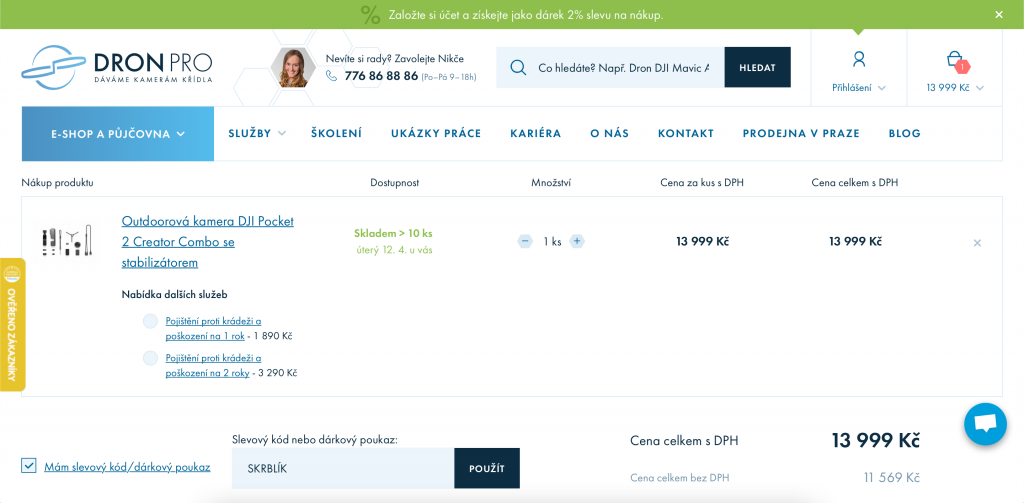Click 'úterý 12. 4. u vás' delivery text

(394, 250)
